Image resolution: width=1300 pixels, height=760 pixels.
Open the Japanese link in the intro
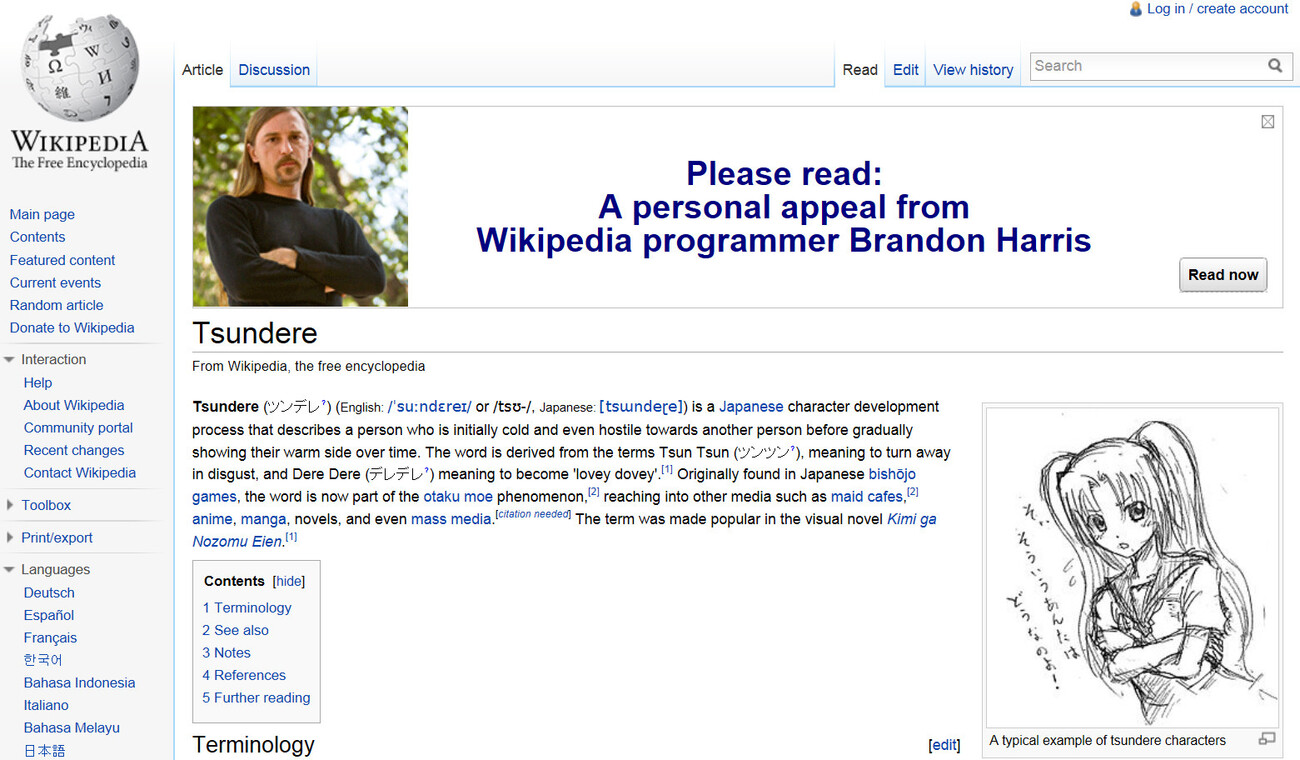pos(751,407)
